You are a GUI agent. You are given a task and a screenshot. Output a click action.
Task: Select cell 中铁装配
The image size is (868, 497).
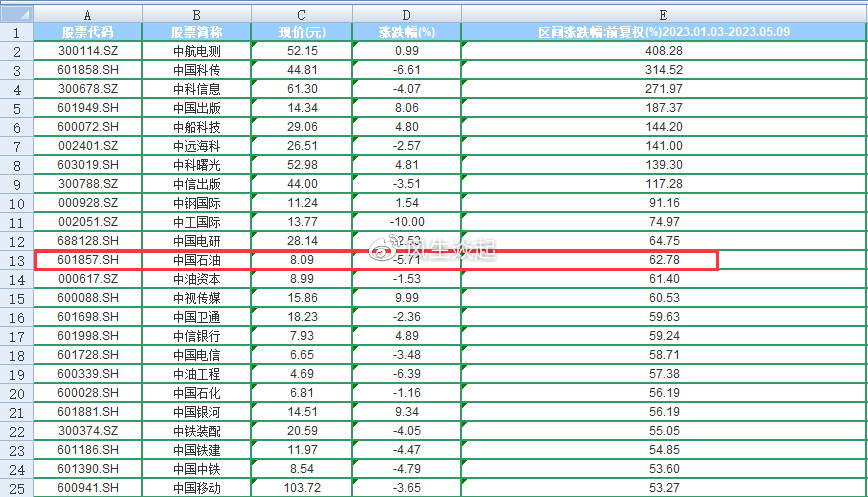click(x=197, y=431)
